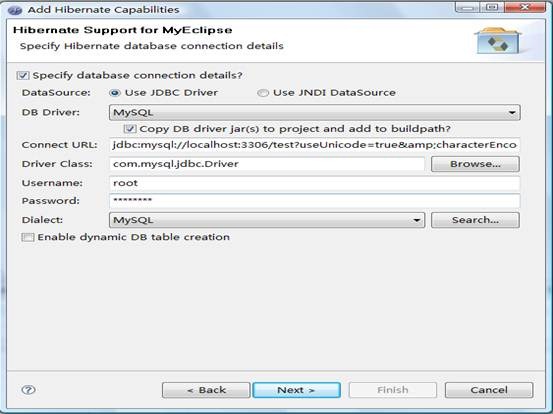Return with the Back button
This screenshot has height=414, width=553.
(x=206, y=390)
